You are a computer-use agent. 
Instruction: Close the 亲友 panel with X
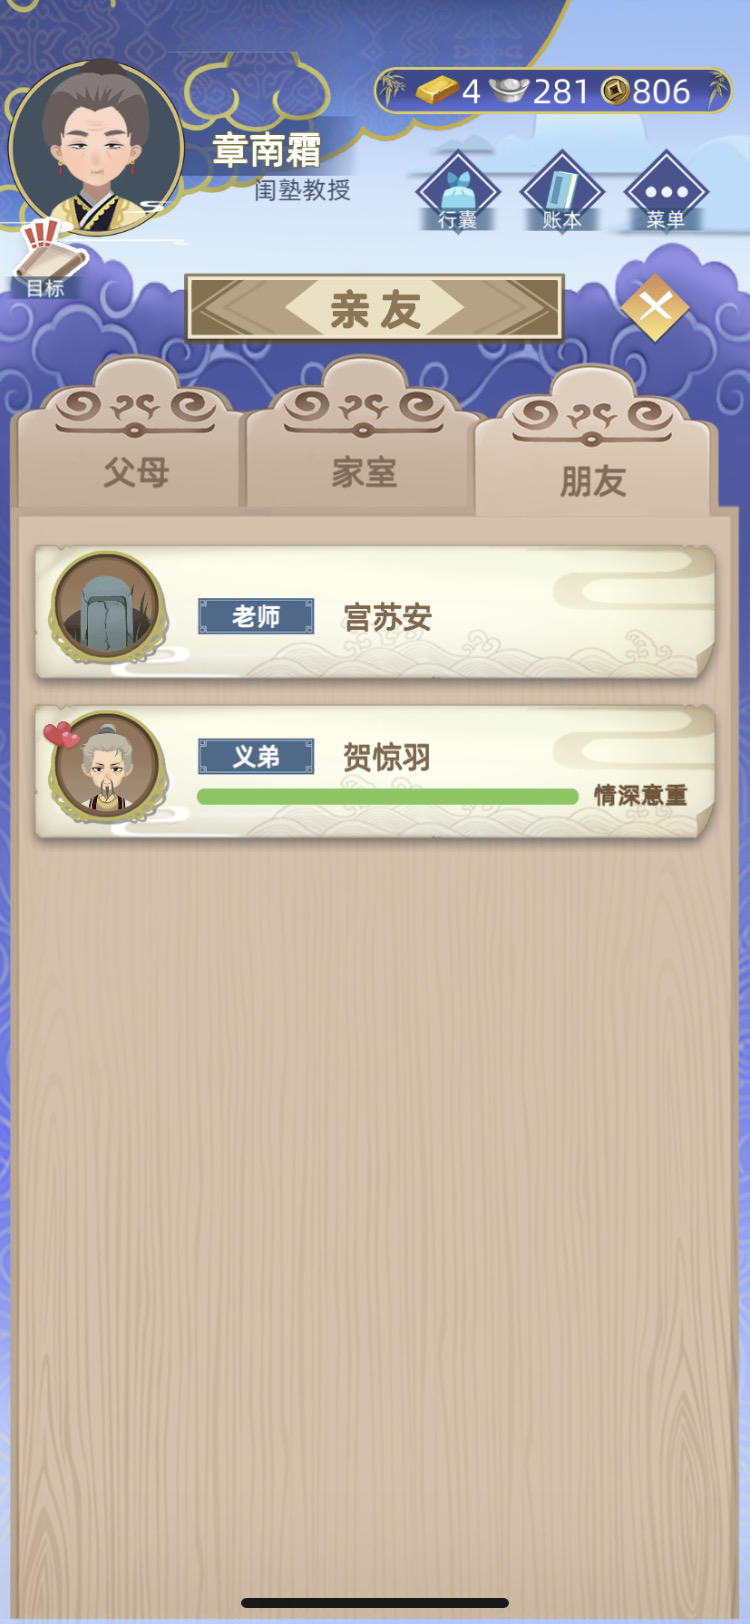655,307
